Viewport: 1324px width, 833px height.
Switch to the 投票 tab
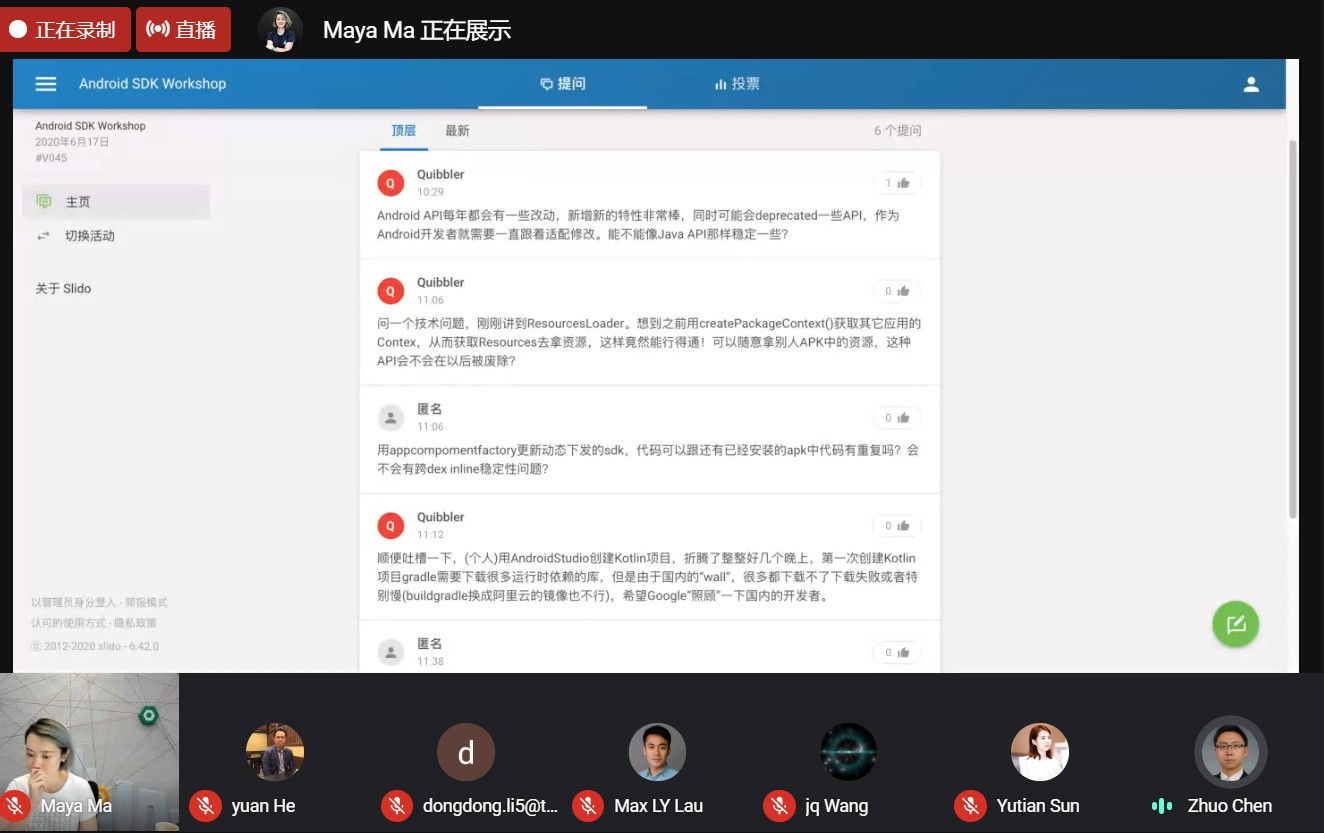point(737,84)
